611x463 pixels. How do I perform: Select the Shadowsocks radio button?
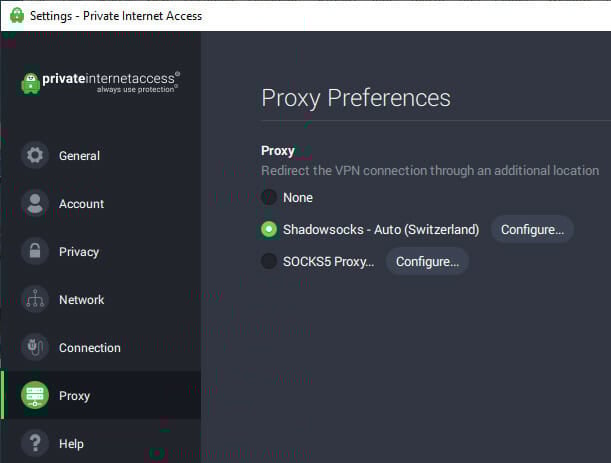click(x=269, y=230)
